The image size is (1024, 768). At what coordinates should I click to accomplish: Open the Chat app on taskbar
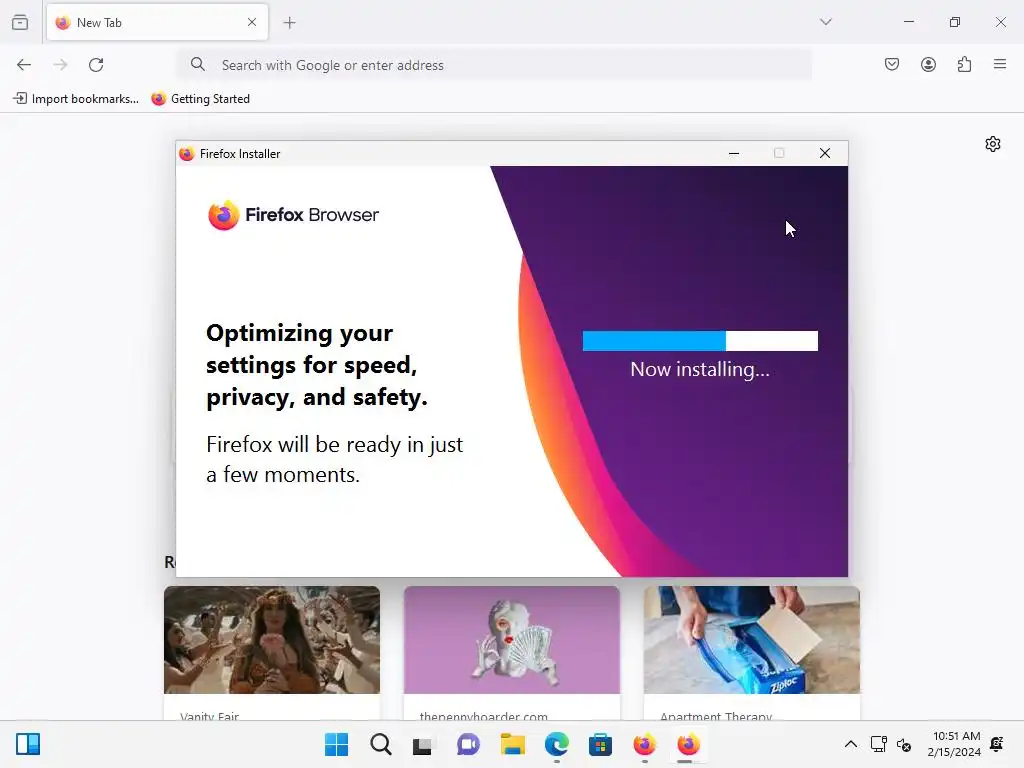pos(468,744)
